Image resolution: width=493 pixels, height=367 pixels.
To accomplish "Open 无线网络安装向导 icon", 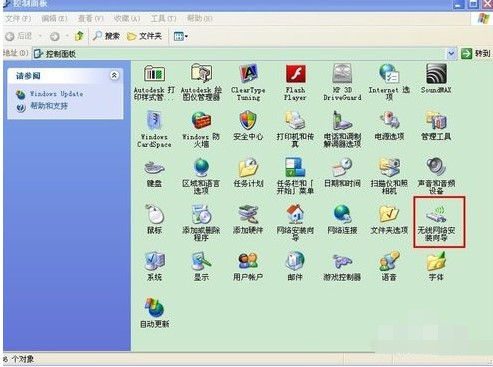I will tap(436, 215).
